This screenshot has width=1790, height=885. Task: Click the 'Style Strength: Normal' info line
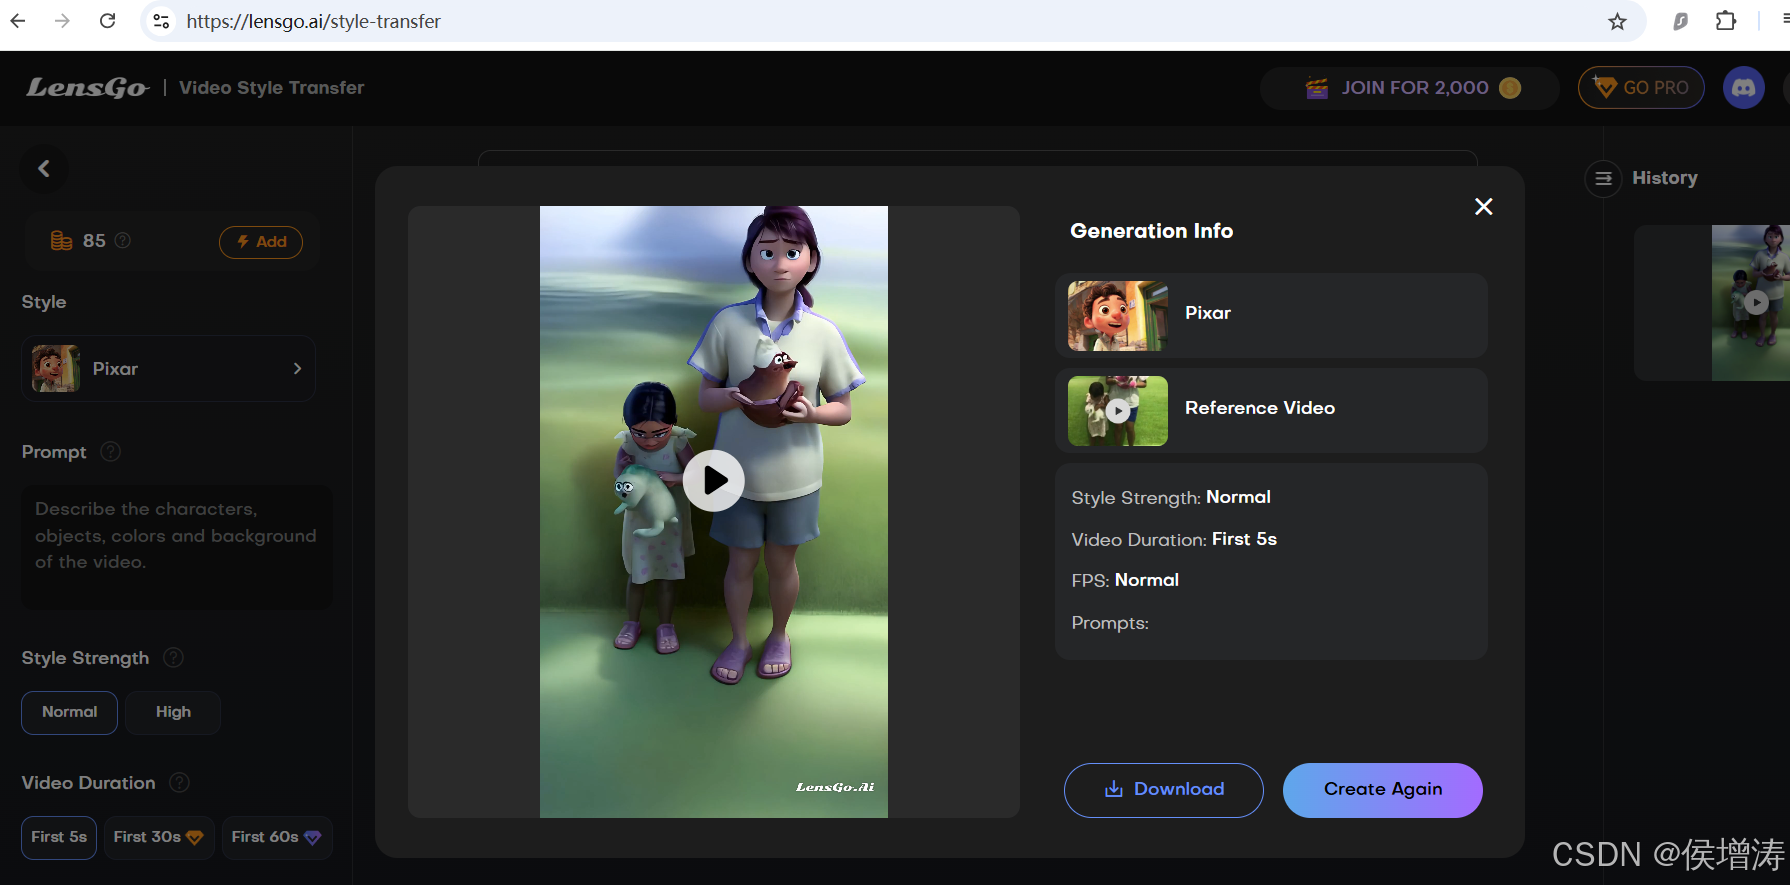coord(1171,498)
